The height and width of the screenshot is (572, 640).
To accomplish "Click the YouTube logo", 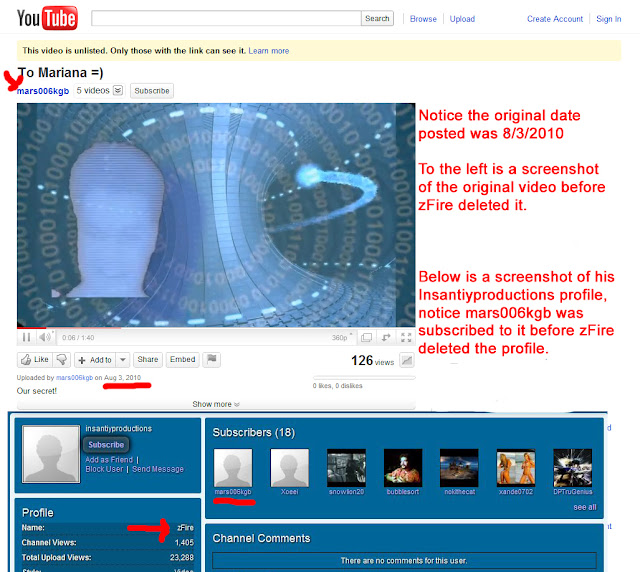I will pyautogui.click(x=47, y=18).
